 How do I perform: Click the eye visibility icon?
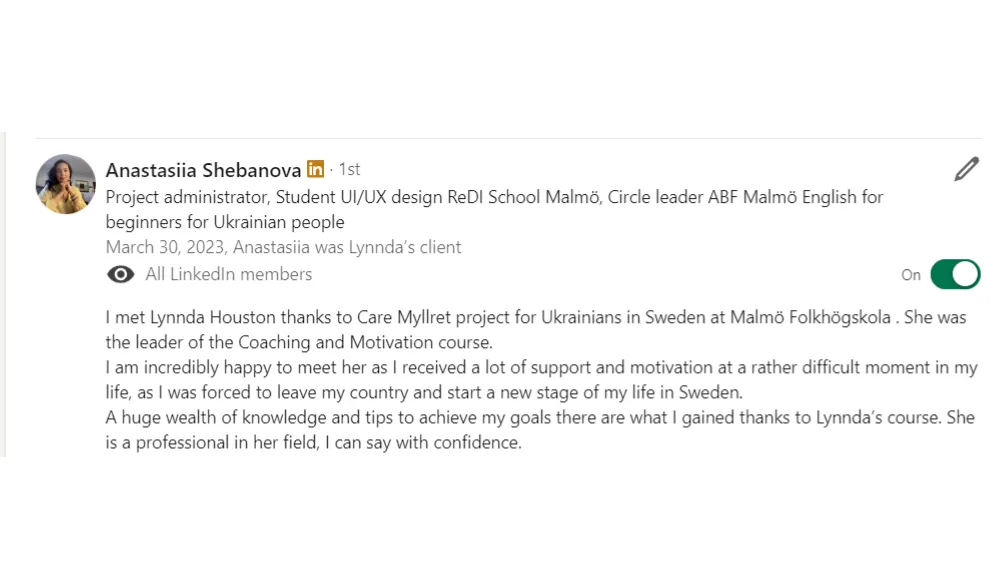coord(121,275)
